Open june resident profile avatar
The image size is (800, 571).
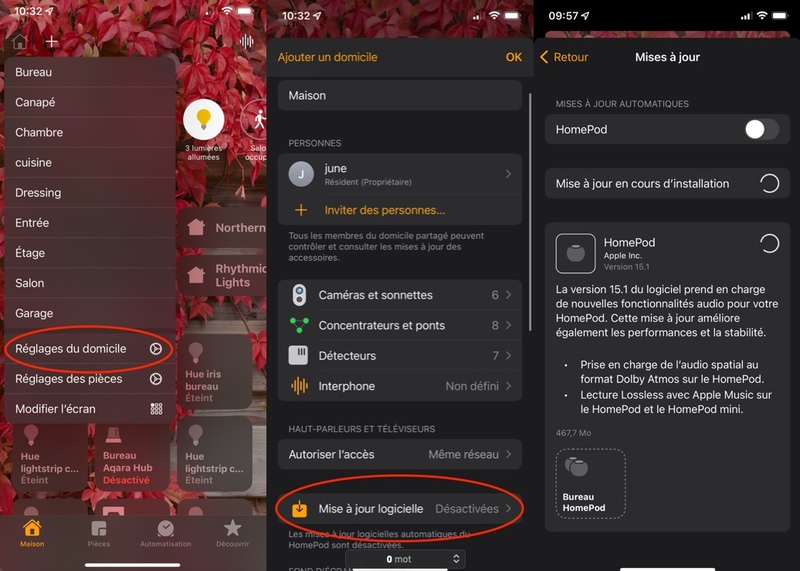pos(301,174)
